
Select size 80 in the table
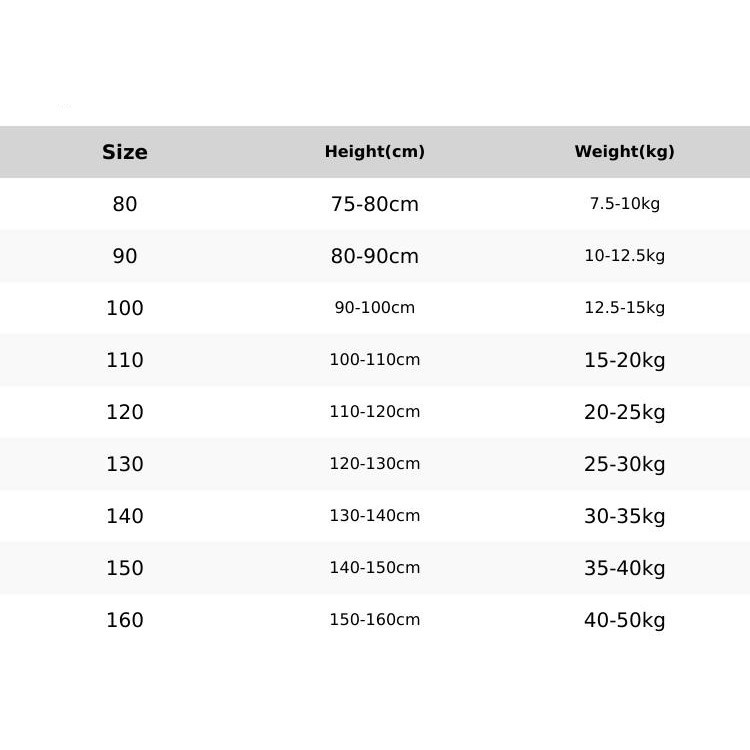click(125, 204)
